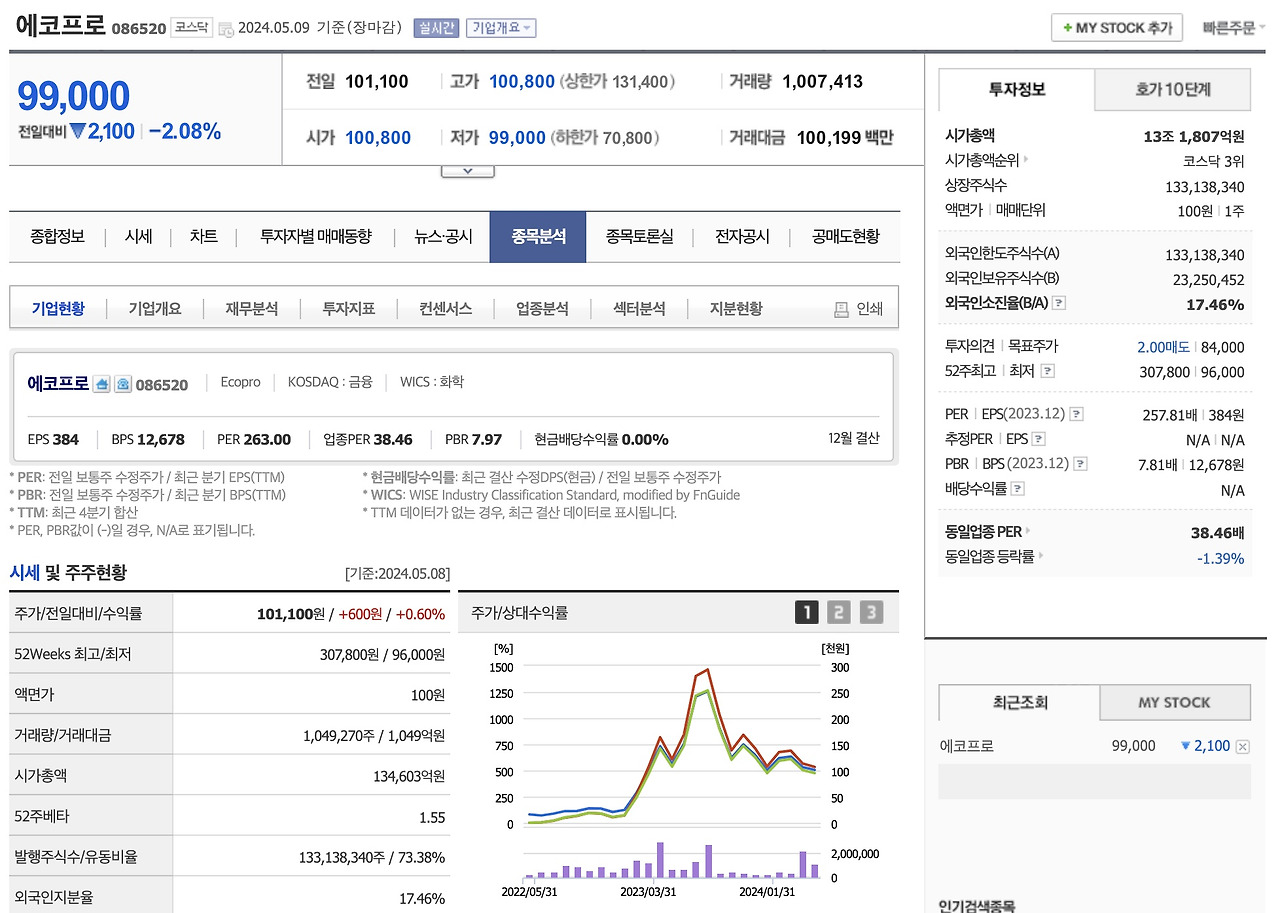
Task: Click the second small icon just before code 086520 in the company box
Action: coord(123,384)
